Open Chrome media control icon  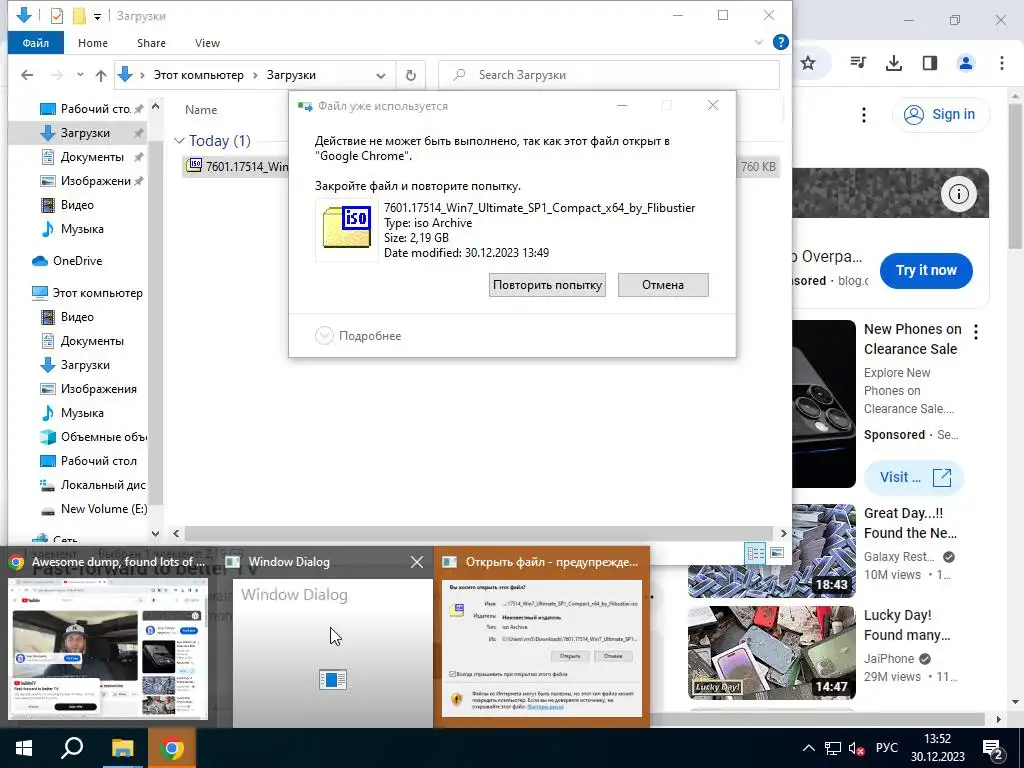[857, 63]
